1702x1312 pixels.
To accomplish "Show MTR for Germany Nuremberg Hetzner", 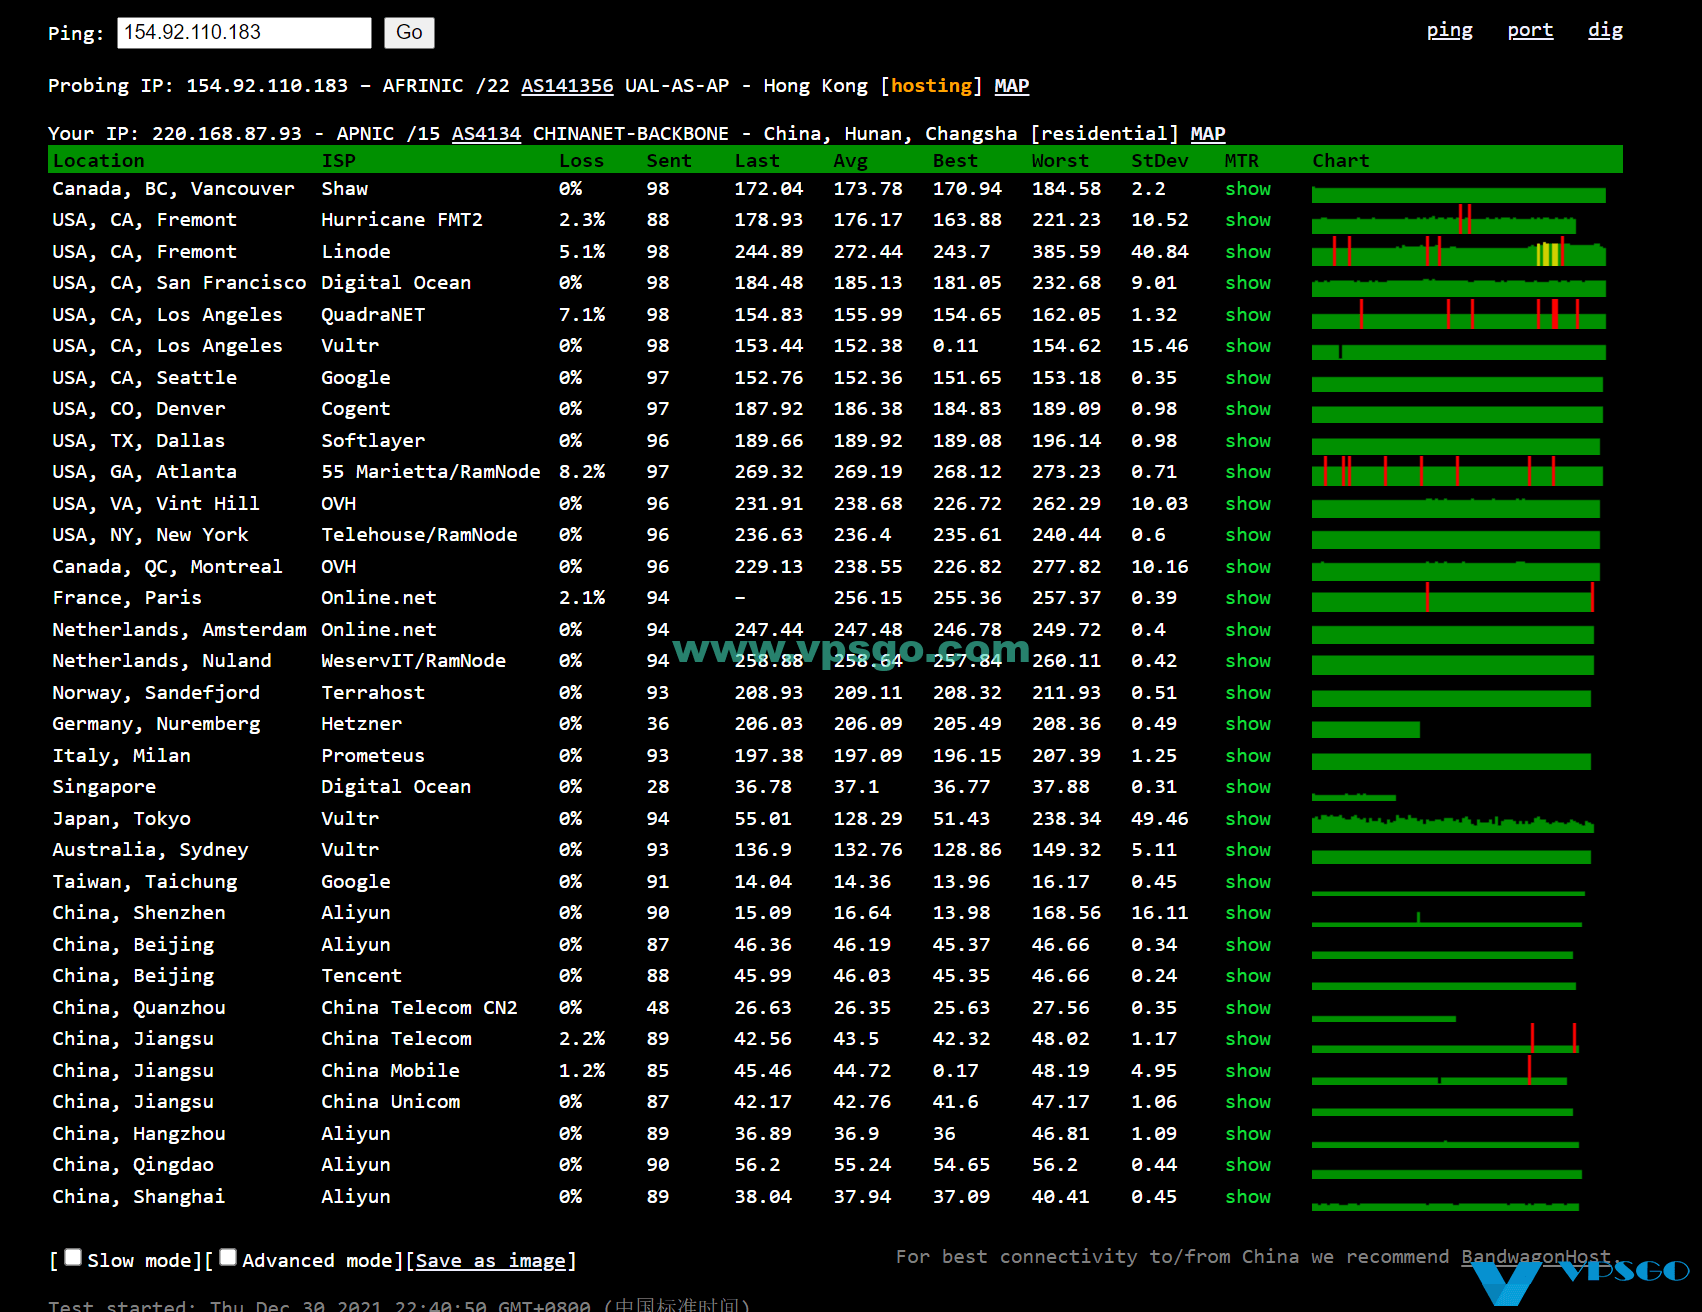I will [x=1248, y=724].
